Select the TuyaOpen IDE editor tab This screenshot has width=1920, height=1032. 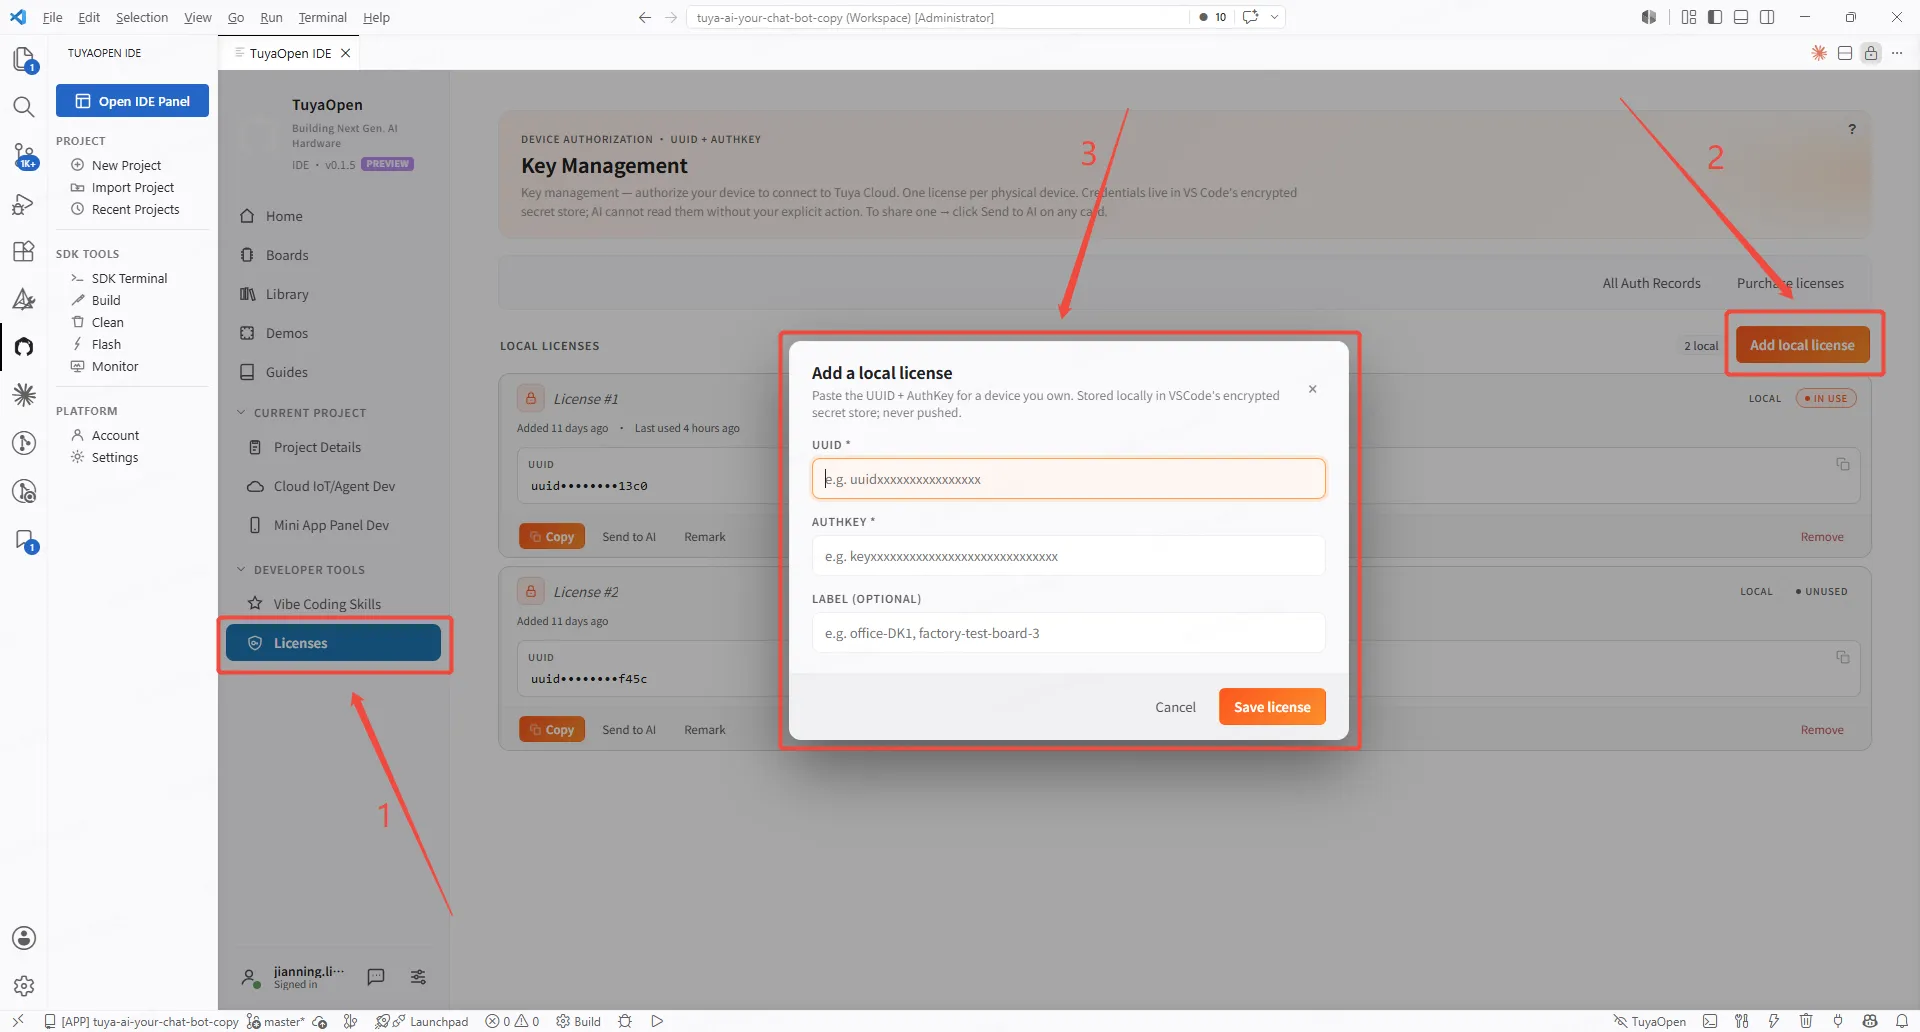pos(290,53)
